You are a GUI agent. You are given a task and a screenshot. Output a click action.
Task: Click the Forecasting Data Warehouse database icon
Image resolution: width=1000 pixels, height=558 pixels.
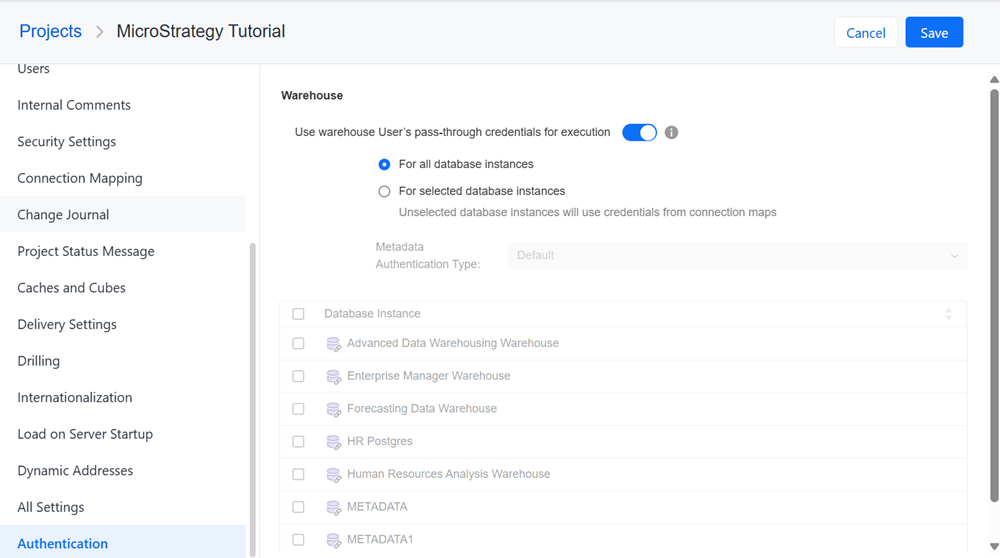[x=333, y=409]
